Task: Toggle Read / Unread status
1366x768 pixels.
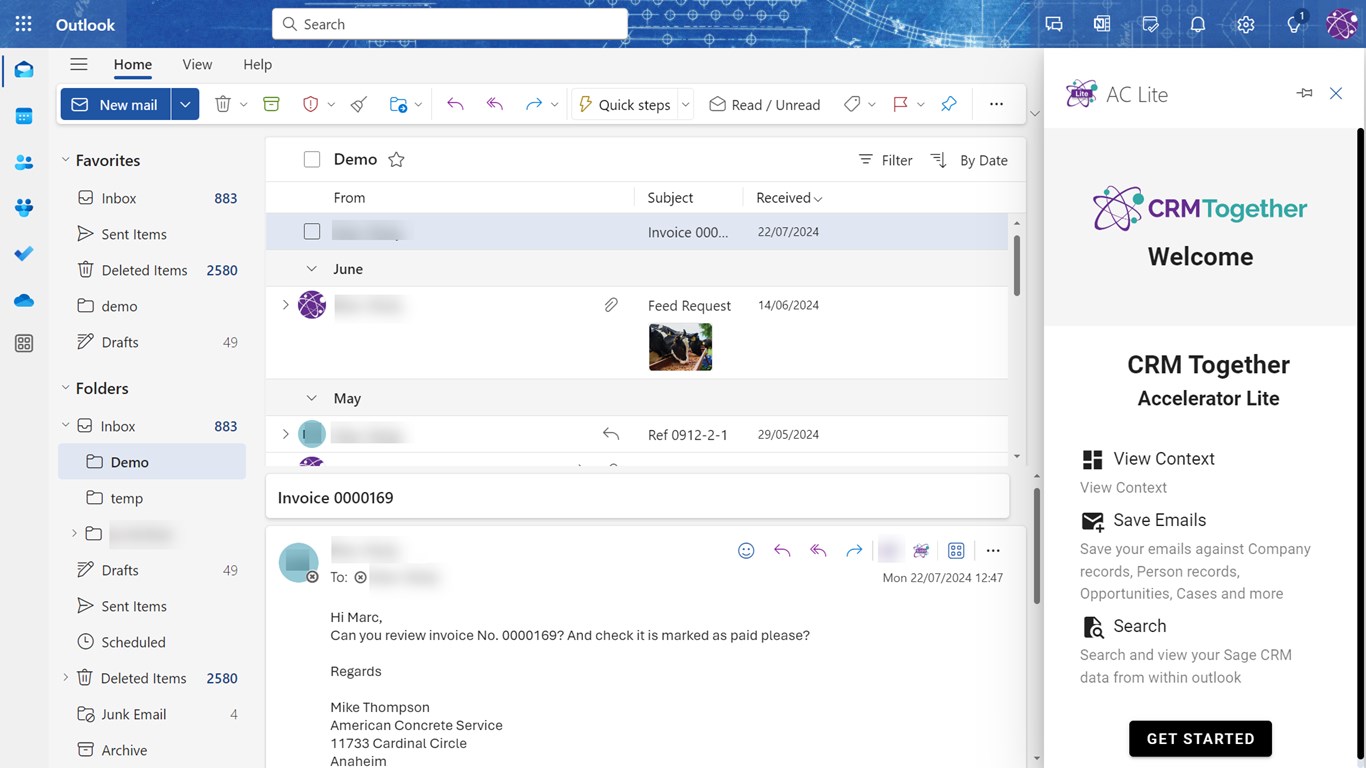Action: [x=765, y=104]
